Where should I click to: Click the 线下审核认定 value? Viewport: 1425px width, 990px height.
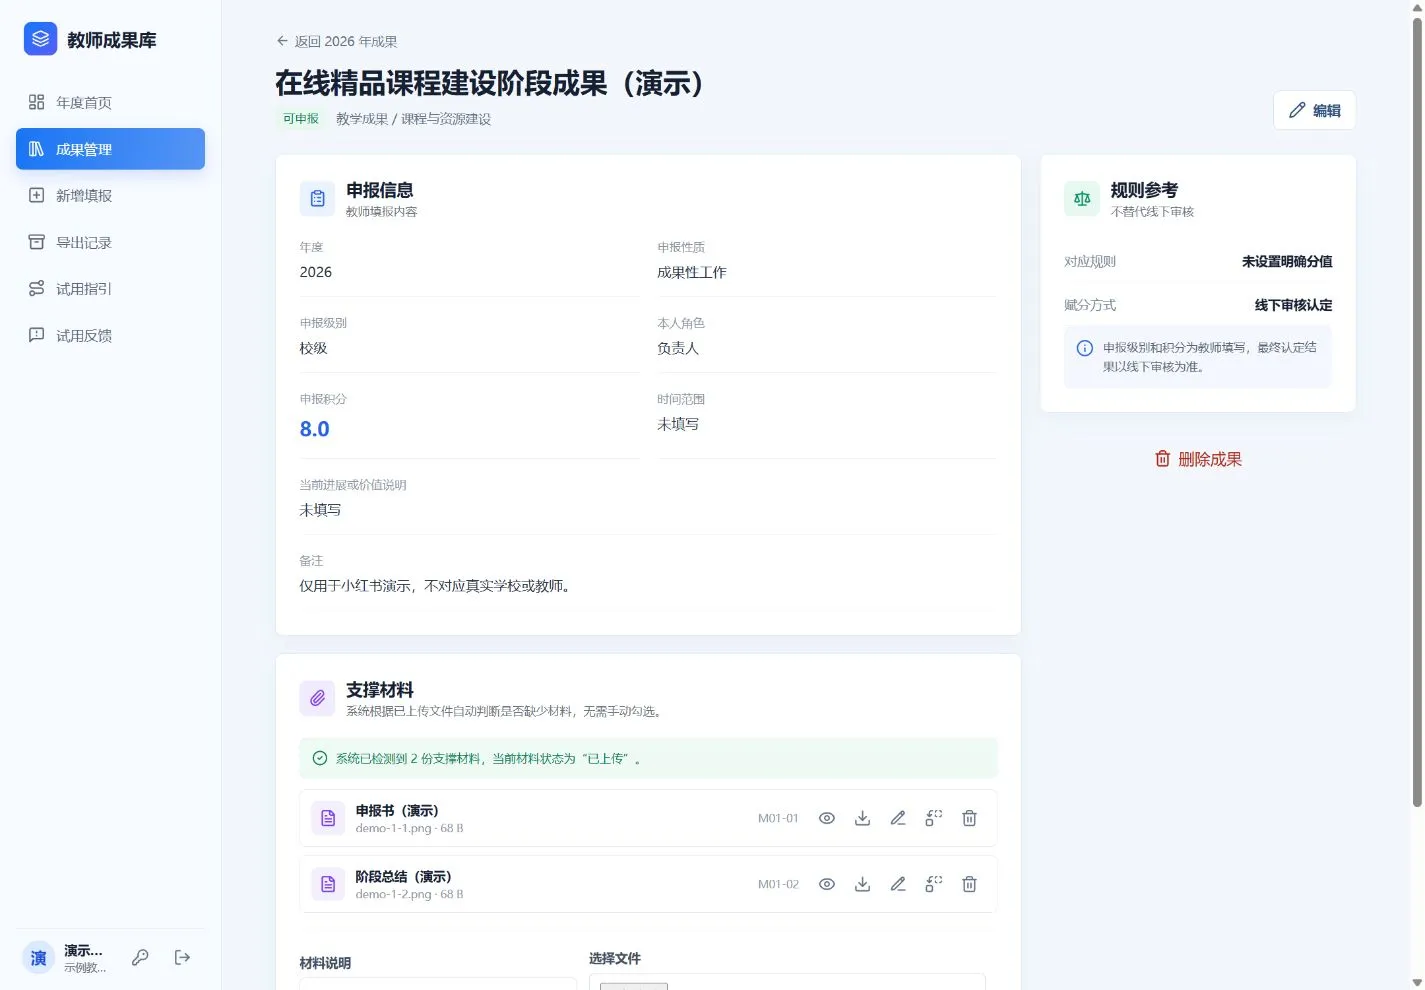[x=1293, y=305]
